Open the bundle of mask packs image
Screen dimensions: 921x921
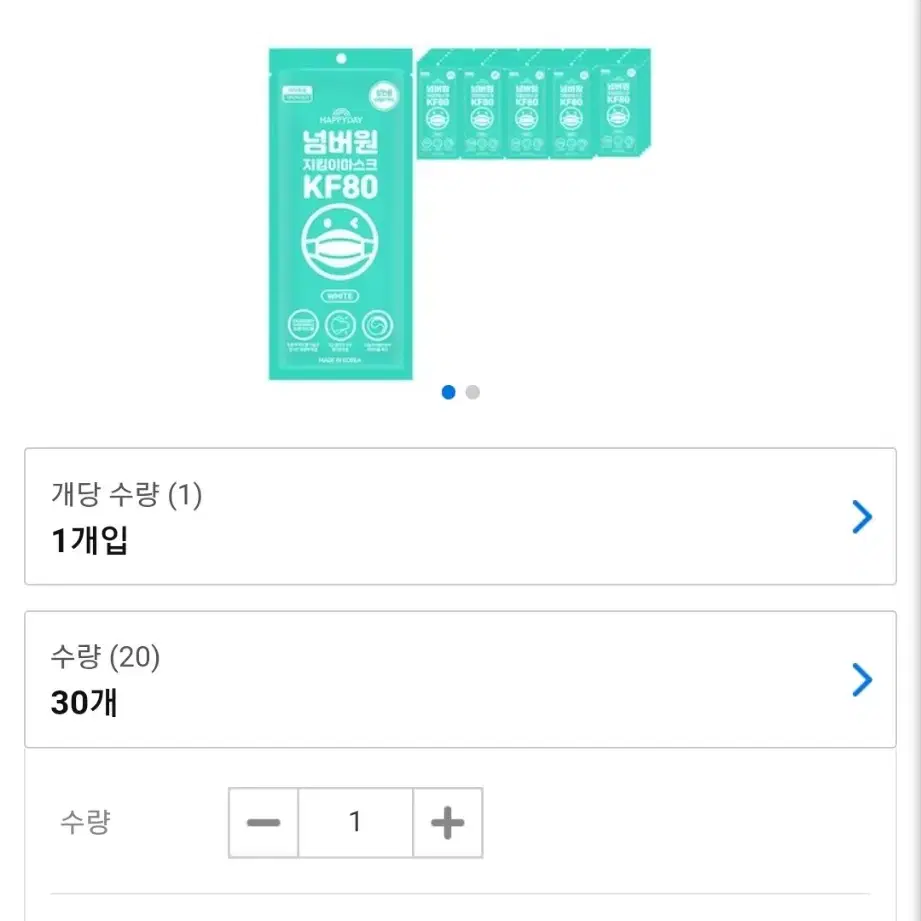pos(534,104)
